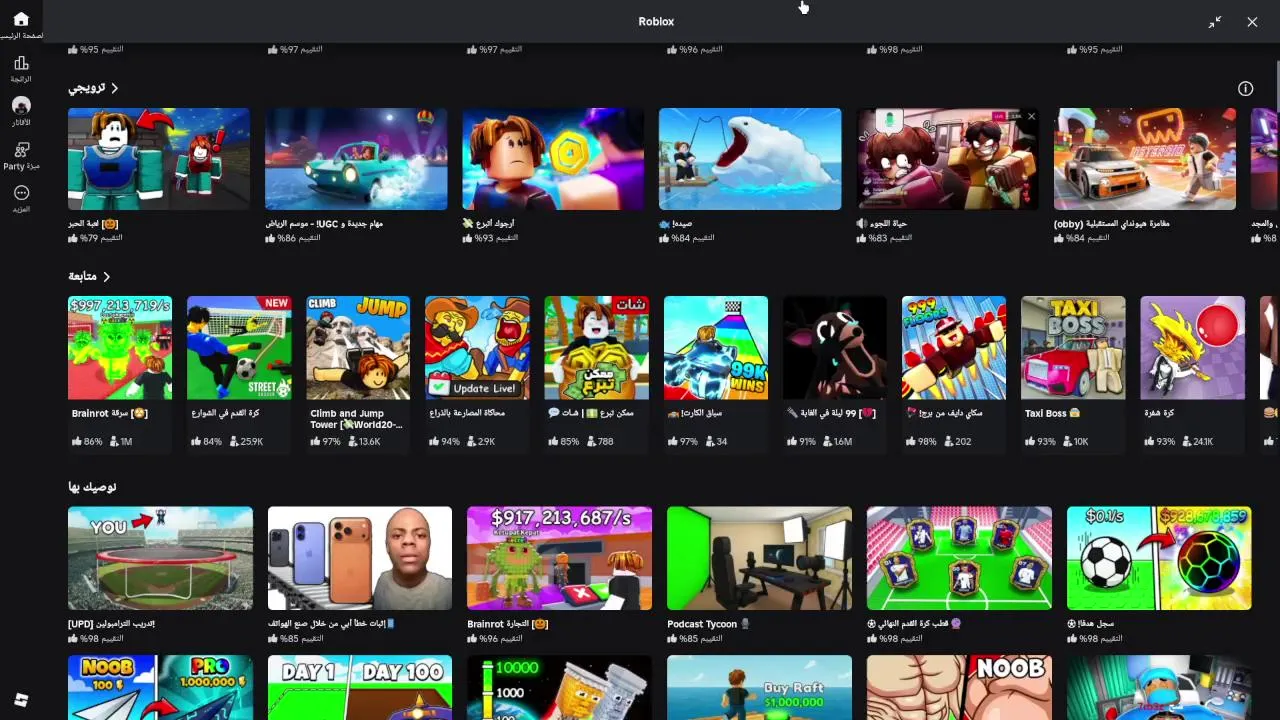This screenshot has width=1280, height=720.
Task: Click the Roblox window title text
Action: pyautogui.click(x=656, y=22)
